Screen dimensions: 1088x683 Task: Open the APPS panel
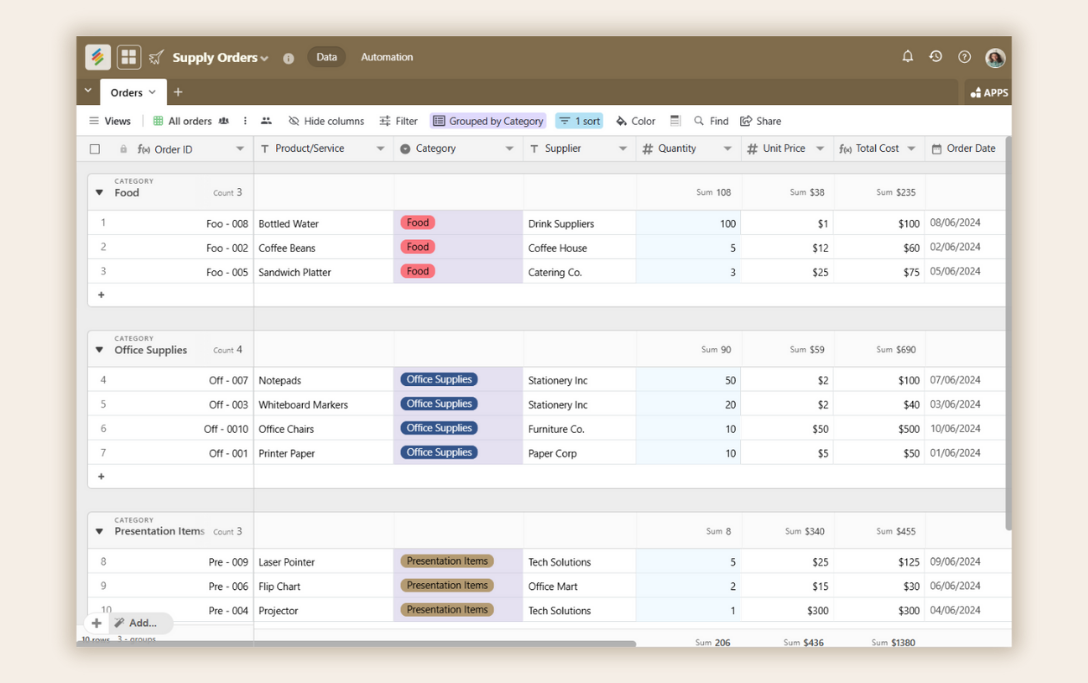coord(988,92)
